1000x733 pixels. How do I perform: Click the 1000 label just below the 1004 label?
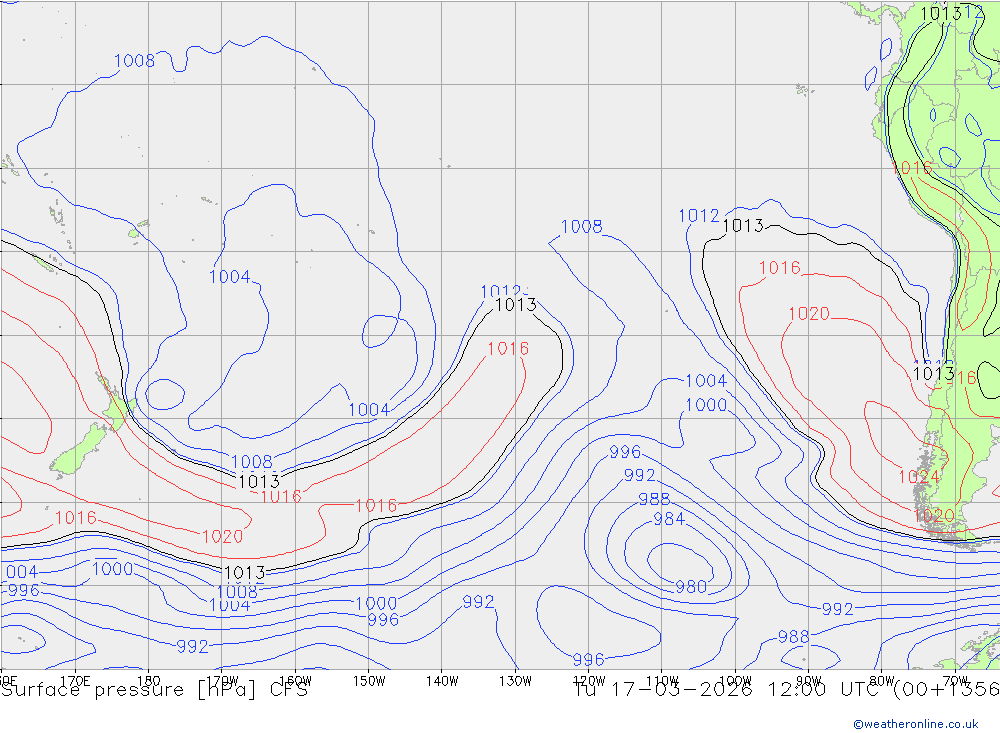706,405
